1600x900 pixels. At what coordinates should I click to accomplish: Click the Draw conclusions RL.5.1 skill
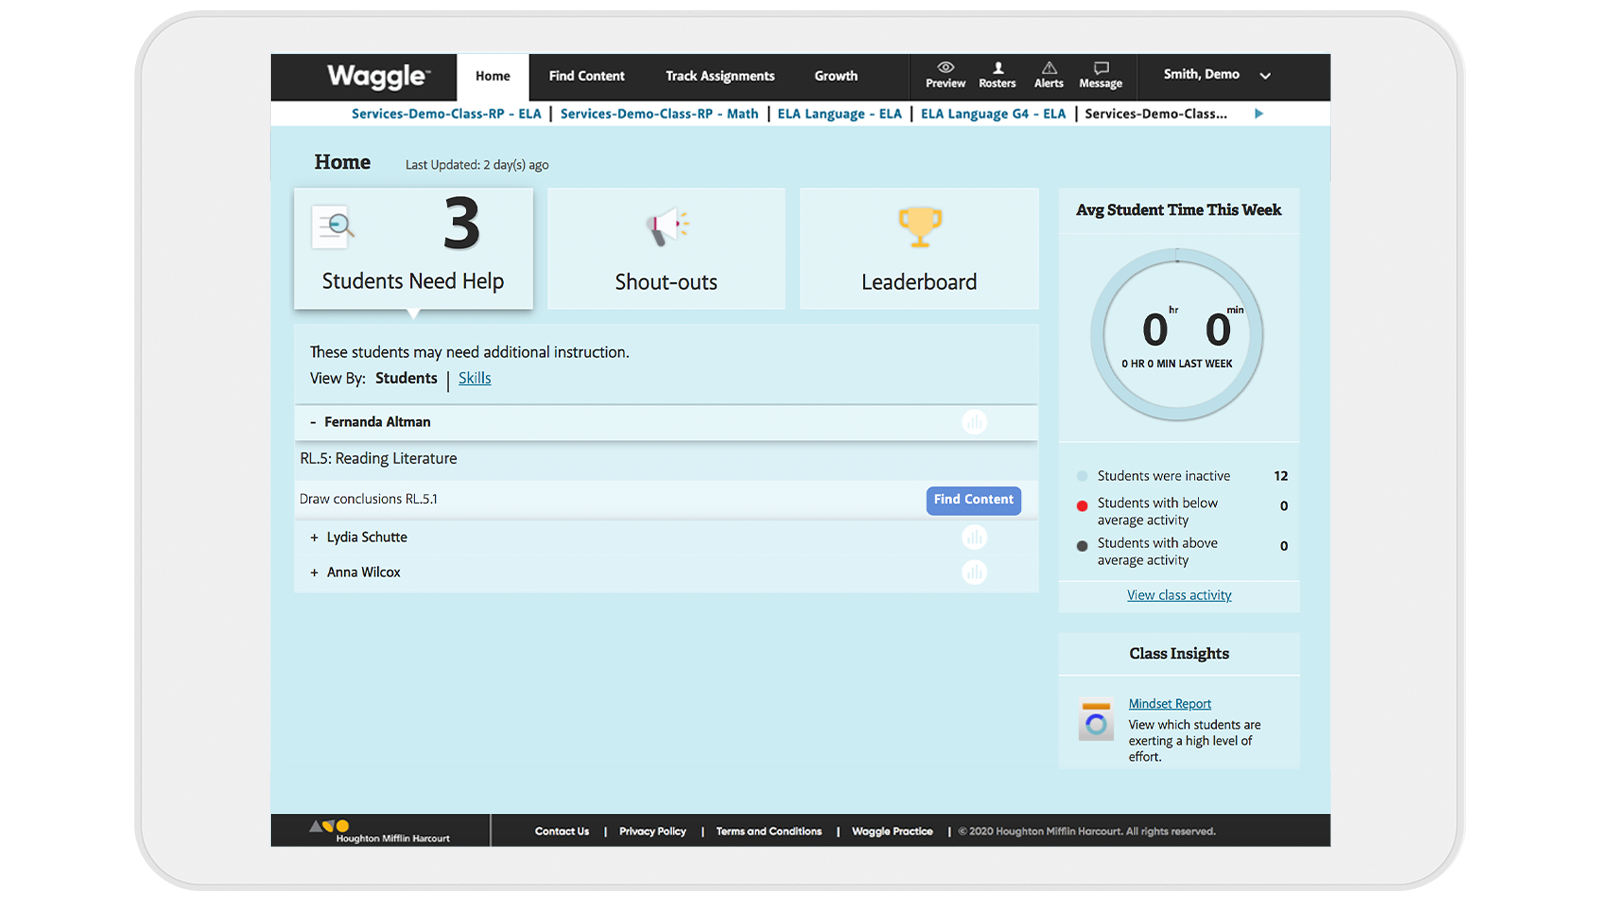[x=369, y=499]
